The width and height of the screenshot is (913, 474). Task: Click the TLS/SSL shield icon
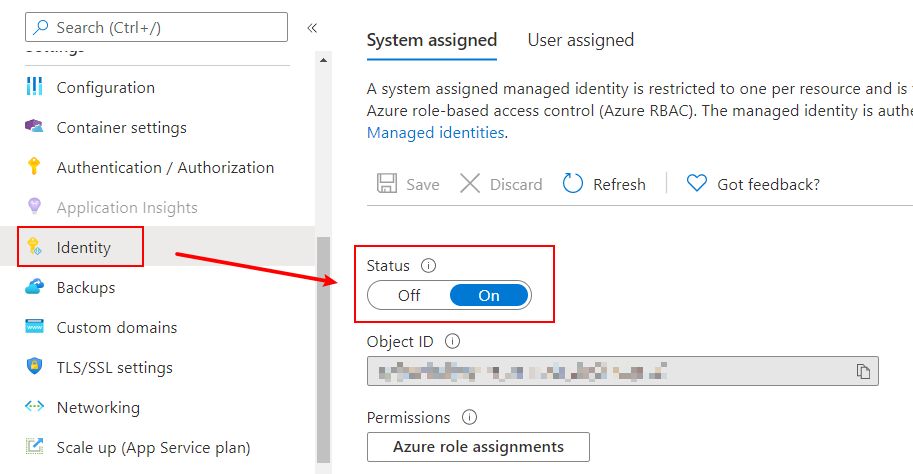click(x=34, y=366)
